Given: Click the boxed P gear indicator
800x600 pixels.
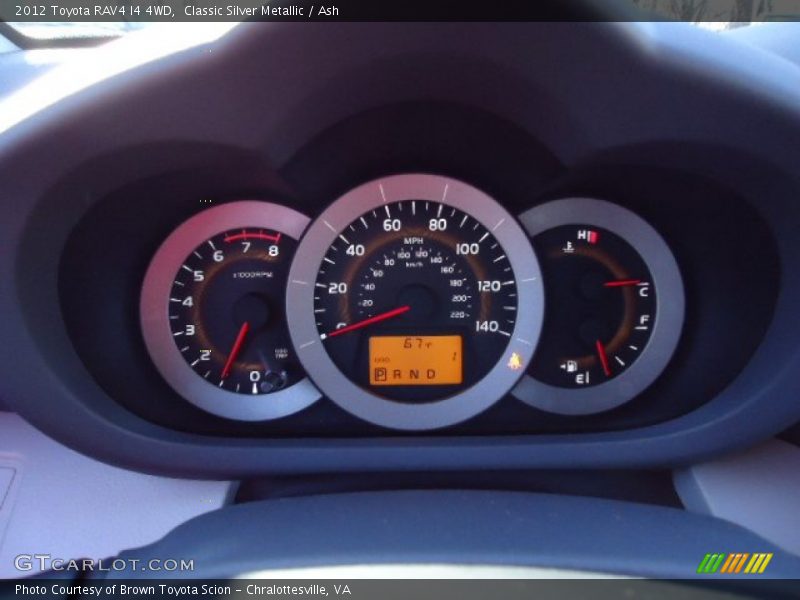Looking at the screenshot, I should pos(379,374).
